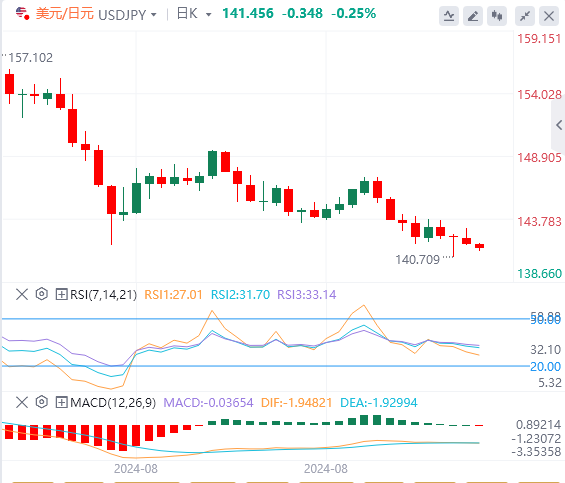Click the 140.709 low price label

point(418,260)
